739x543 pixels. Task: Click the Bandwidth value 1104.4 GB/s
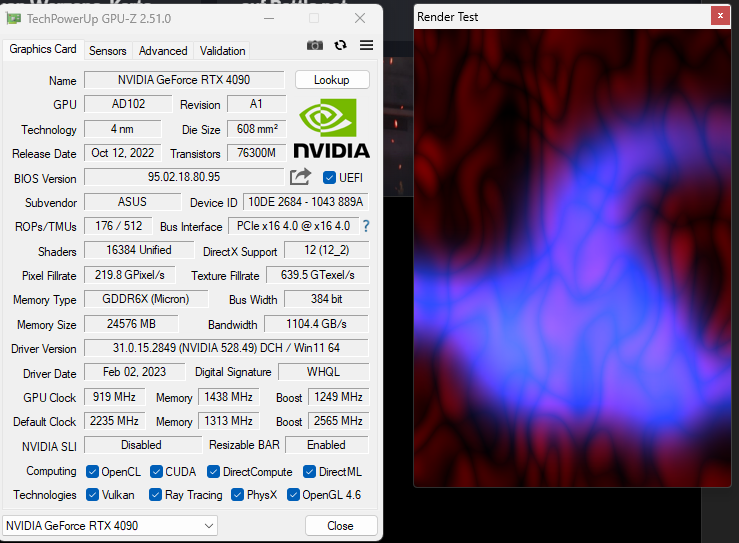[x=316, y=324]
